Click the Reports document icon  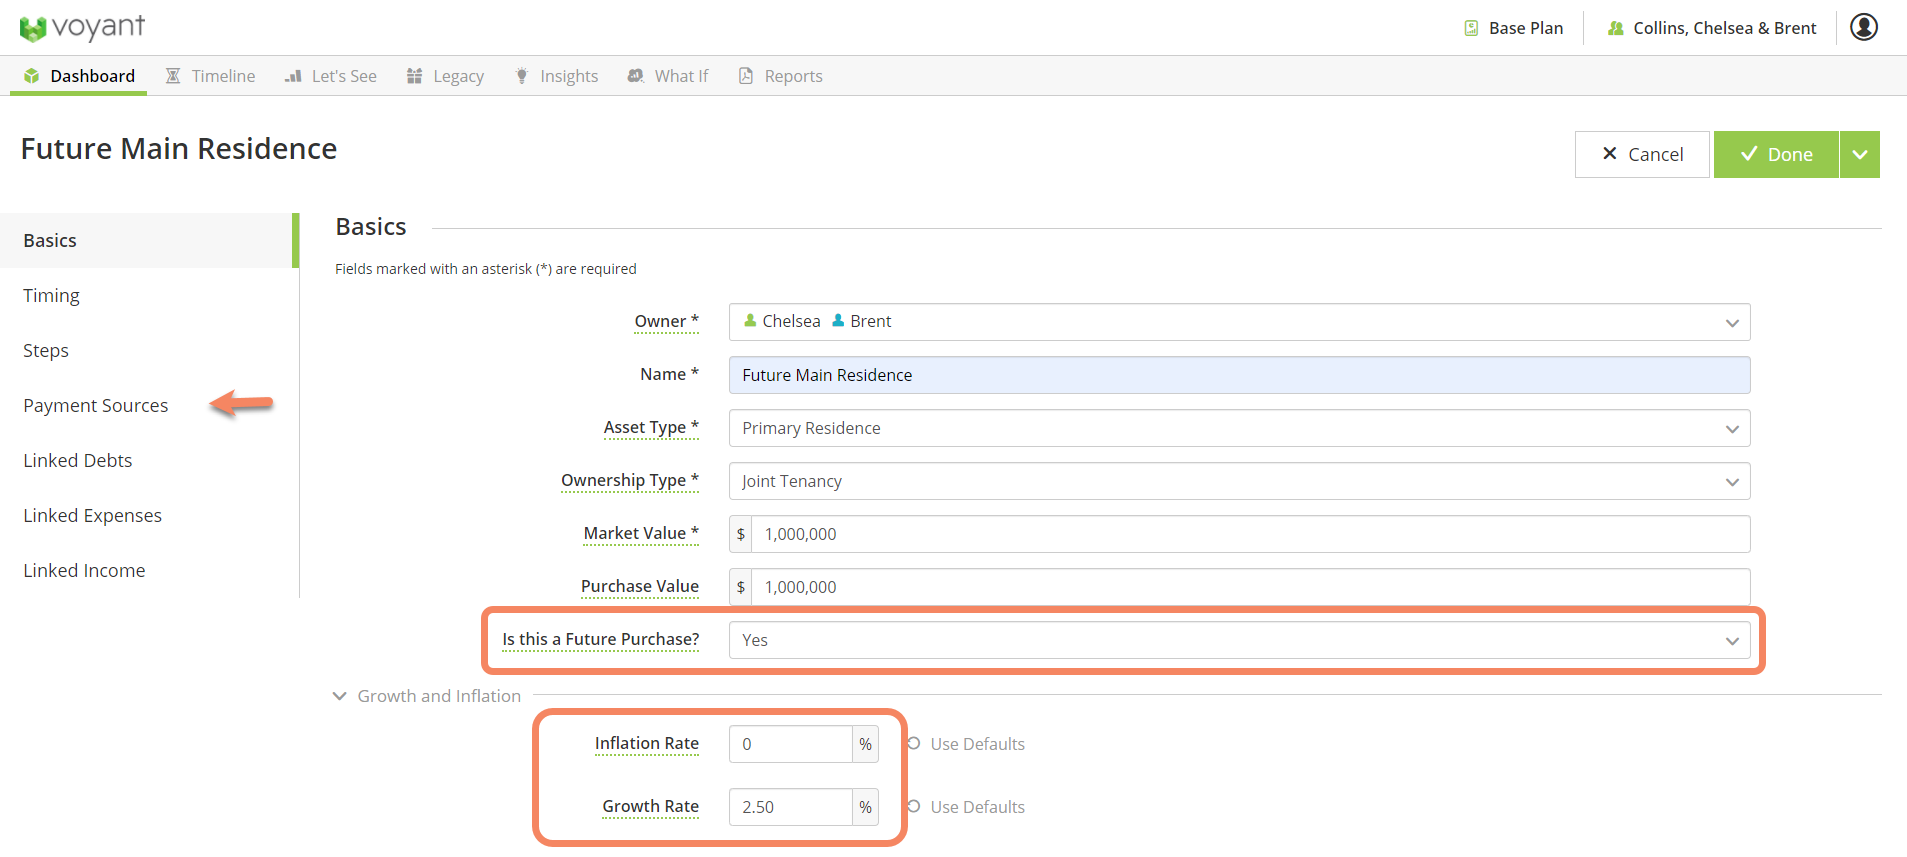(746, 76)
